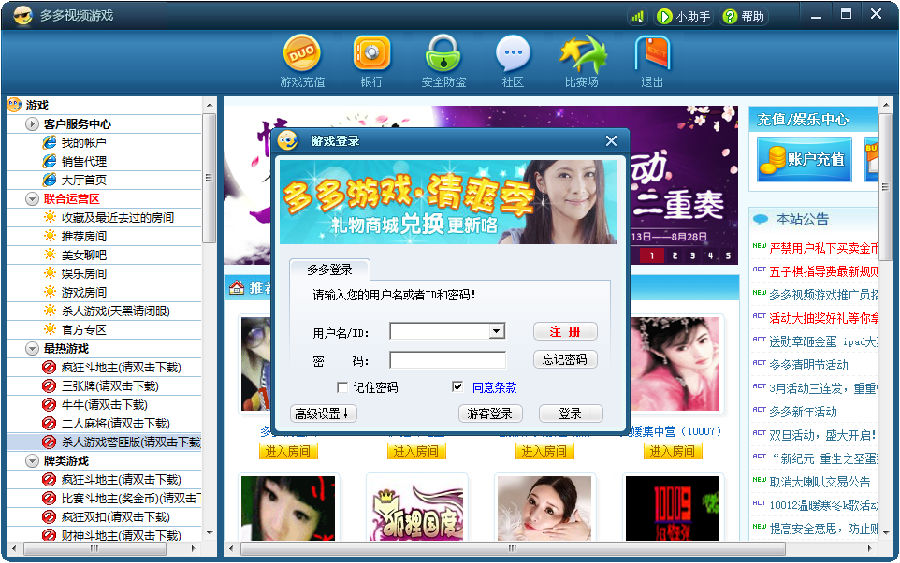Go to banner slide 5
Image resolution: width=900 pixels, height=563 pixels.
(x=728, y=256)
